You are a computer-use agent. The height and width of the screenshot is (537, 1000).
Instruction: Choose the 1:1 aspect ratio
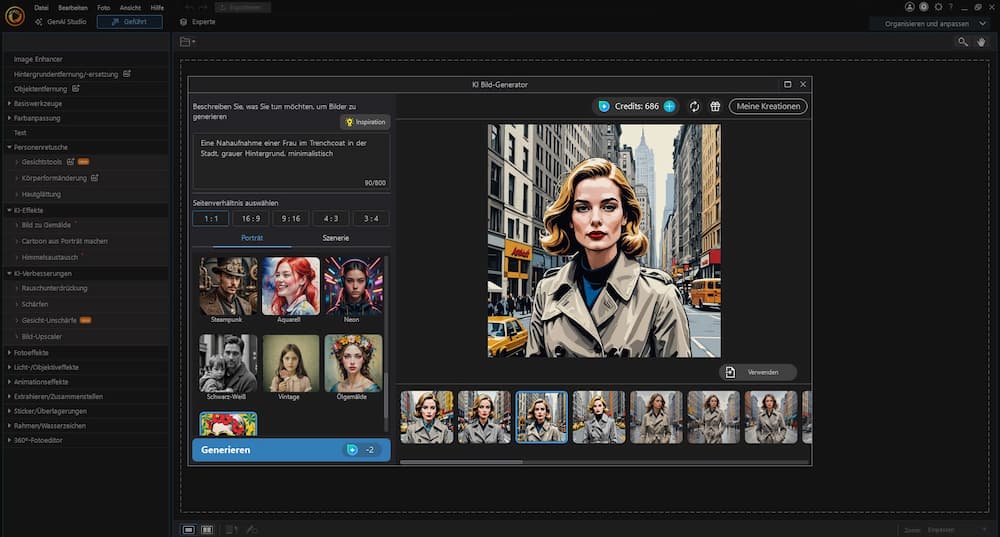pos(211,218)
